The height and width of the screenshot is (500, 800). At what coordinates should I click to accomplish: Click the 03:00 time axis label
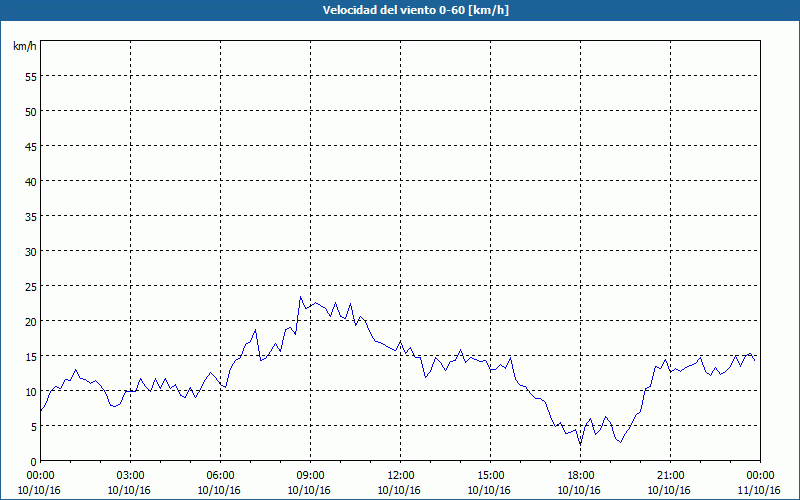point(130,475)
